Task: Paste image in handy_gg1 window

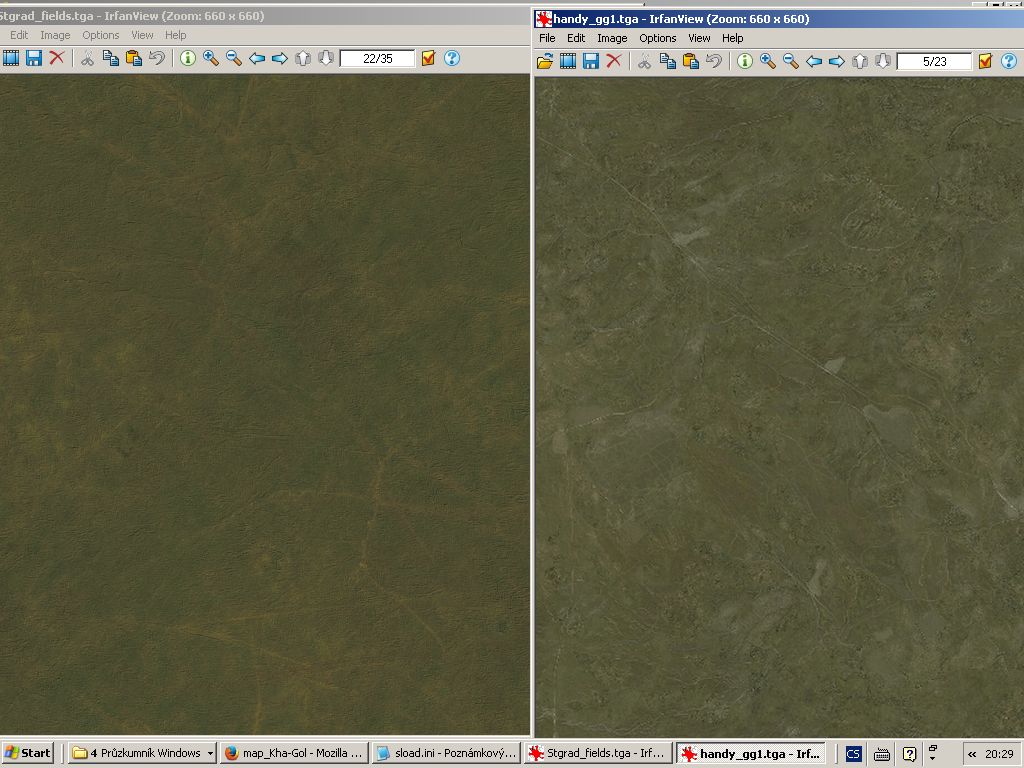Action: point(690,61)
